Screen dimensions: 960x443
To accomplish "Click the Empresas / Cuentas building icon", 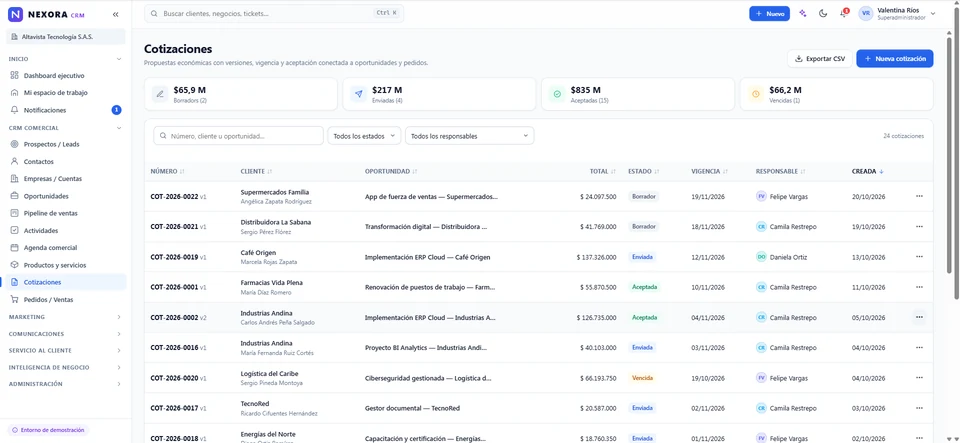I will [15, 179].
